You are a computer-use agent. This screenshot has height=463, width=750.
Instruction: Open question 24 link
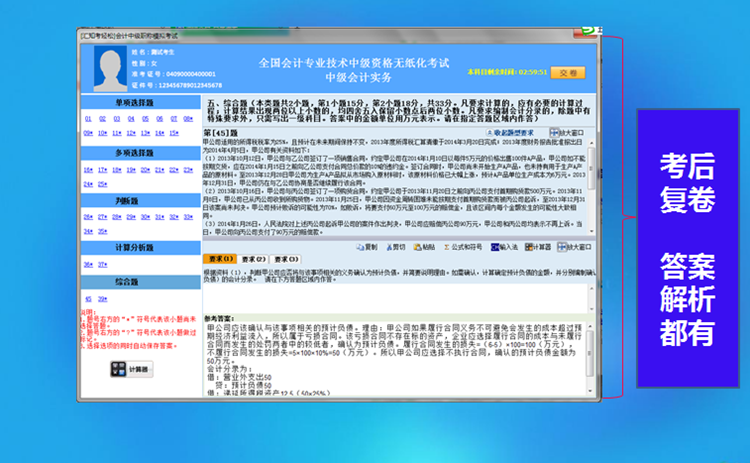click(x=88, y=184)
